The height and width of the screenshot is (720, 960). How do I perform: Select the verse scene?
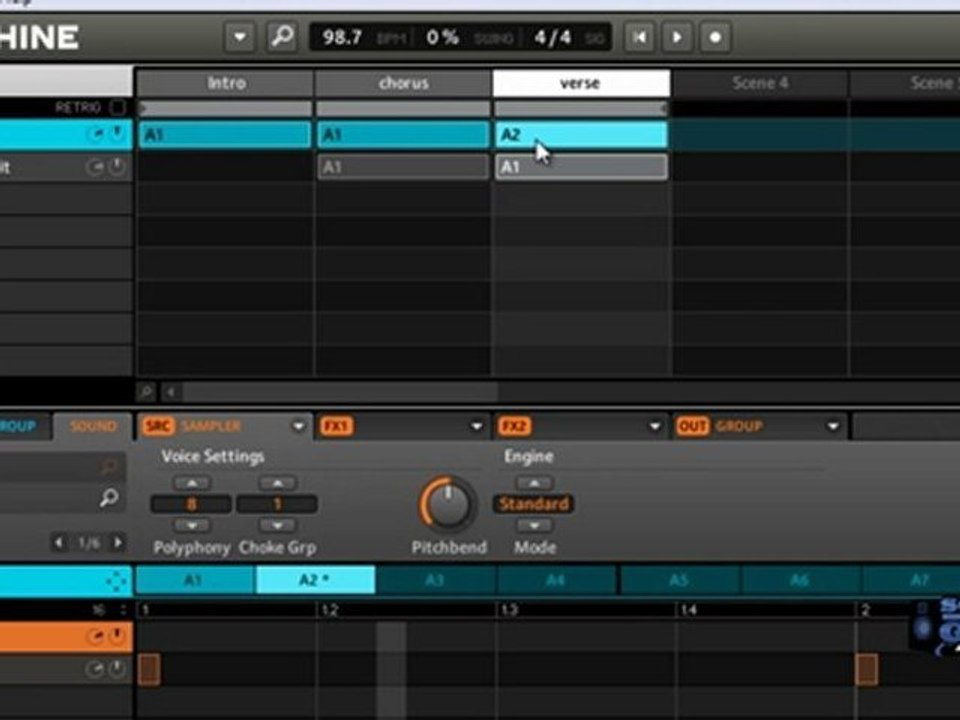pyautogui.click(x=581, y=83)
